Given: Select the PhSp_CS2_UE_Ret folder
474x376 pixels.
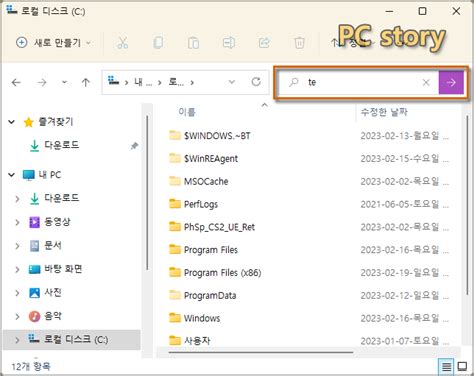Looking at the screenshot, I should 212,227.
